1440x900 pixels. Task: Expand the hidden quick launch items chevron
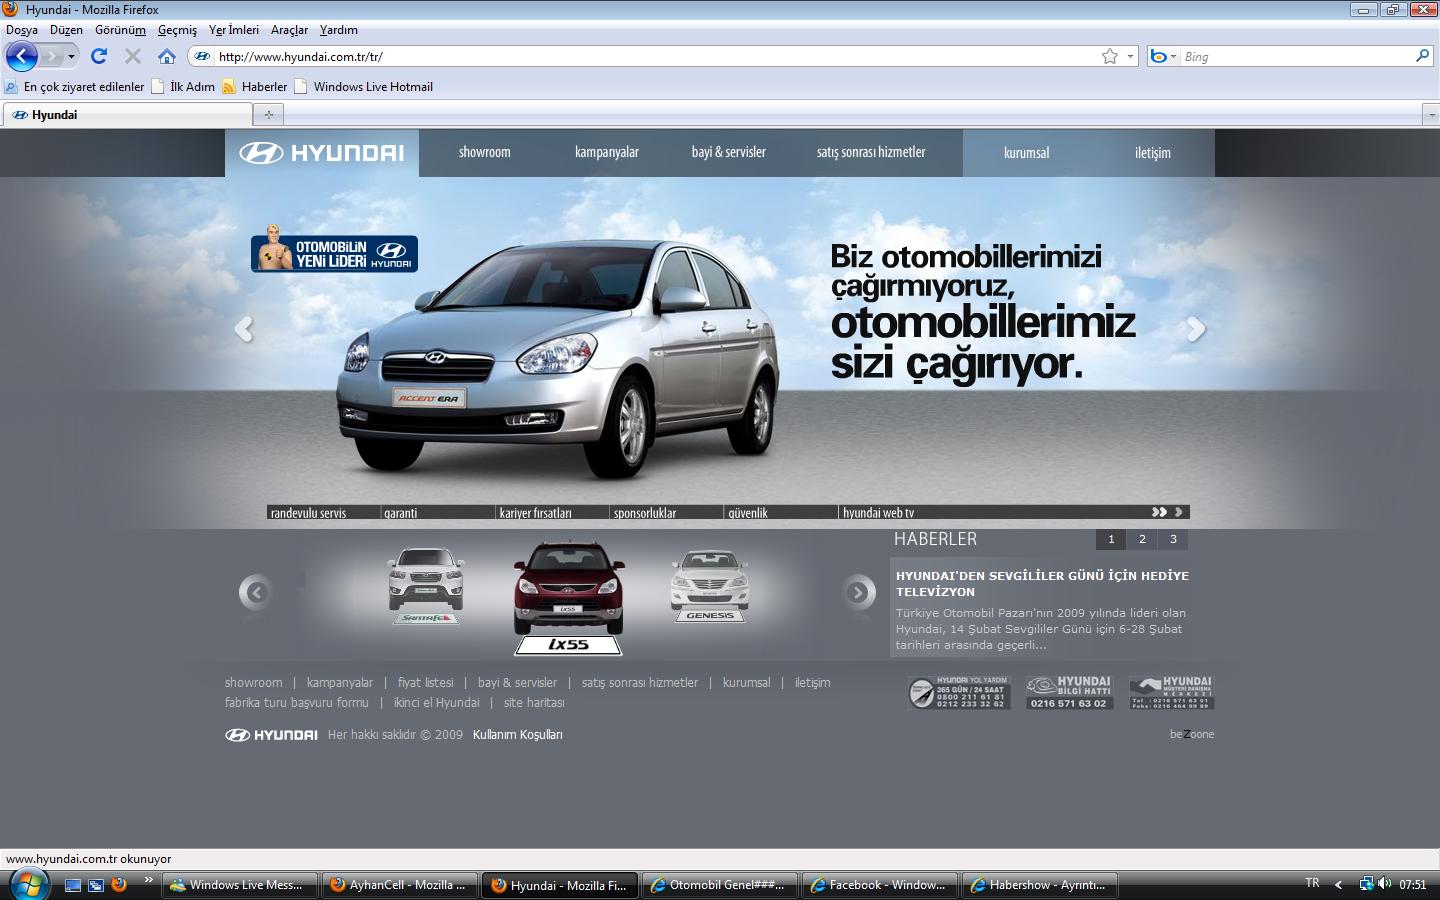click(x=149, y=880)
